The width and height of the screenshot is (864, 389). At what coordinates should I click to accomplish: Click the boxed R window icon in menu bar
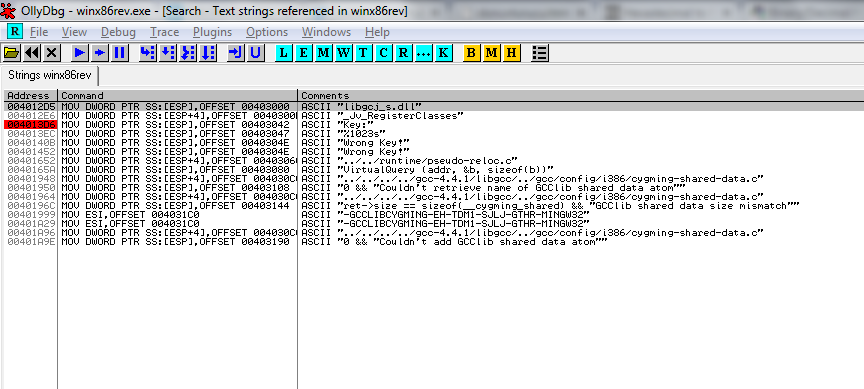[x=15, y=31]
